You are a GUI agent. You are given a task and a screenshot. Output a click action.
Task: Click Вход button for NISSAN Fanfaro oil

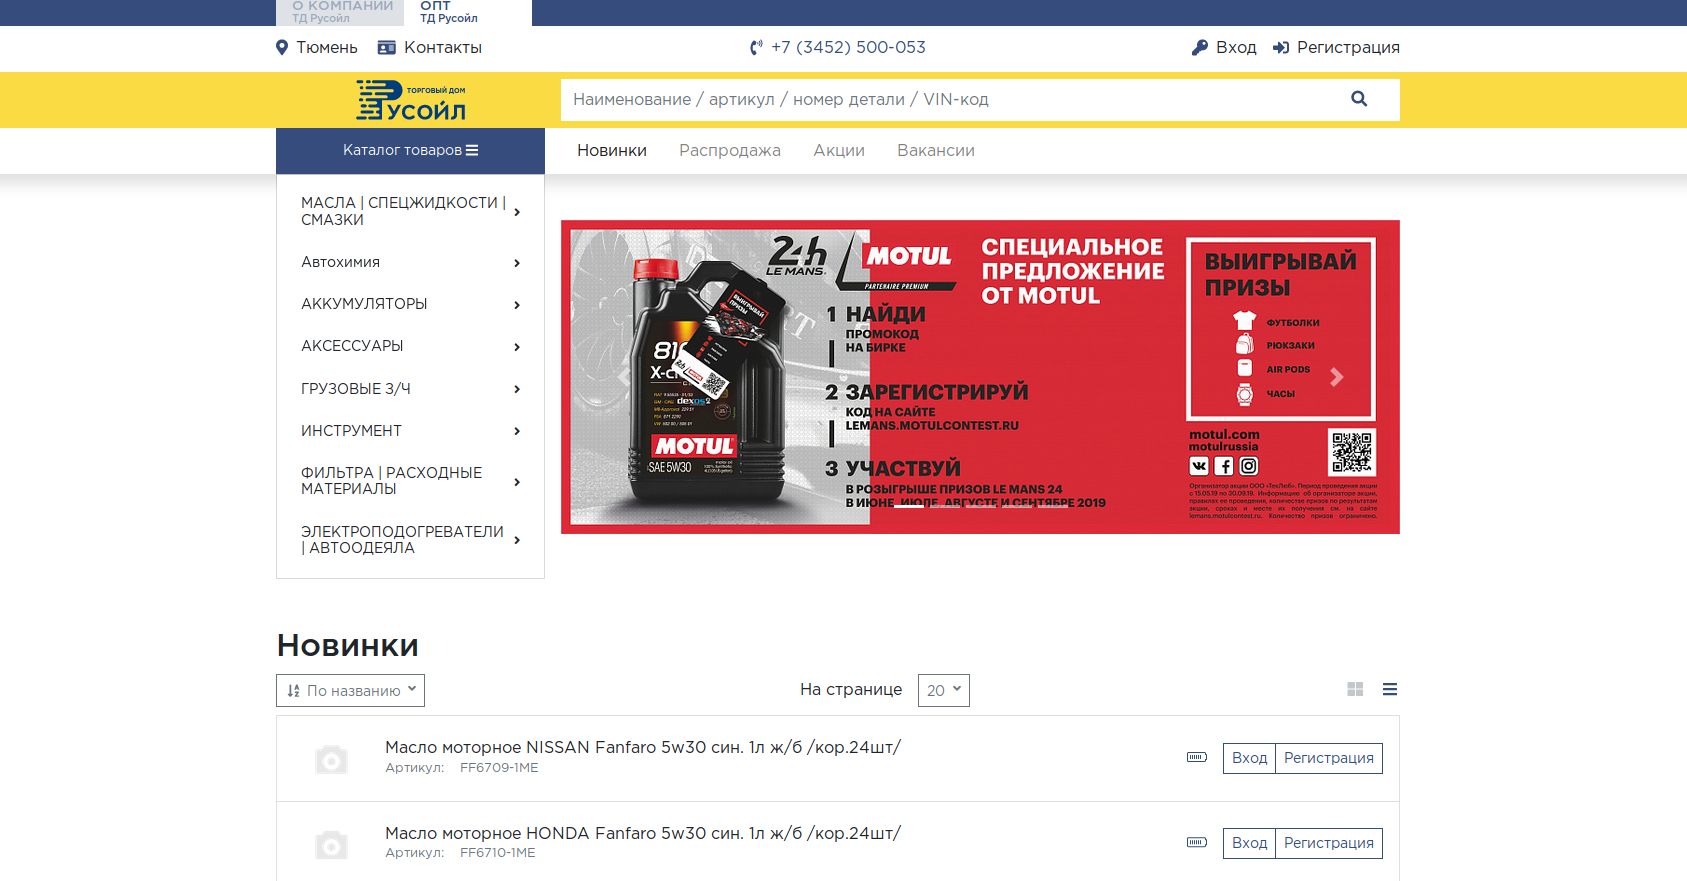1249,758
